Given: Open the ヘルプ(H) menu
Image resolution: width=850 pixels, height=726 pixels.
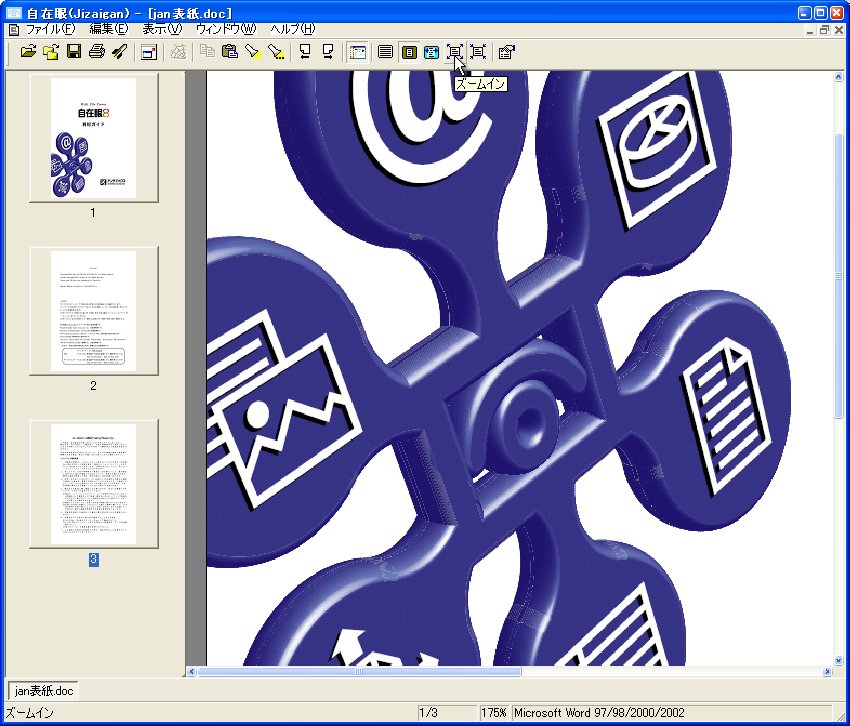Looking at the screenshot, I should 293,29.
